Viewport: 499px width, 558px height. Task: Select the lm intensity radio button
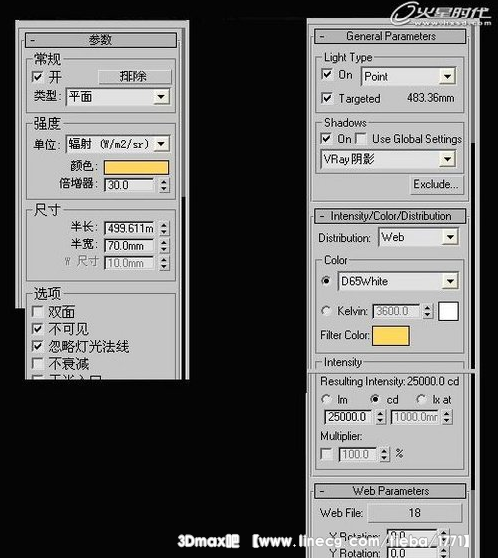[x=326, y=399]
